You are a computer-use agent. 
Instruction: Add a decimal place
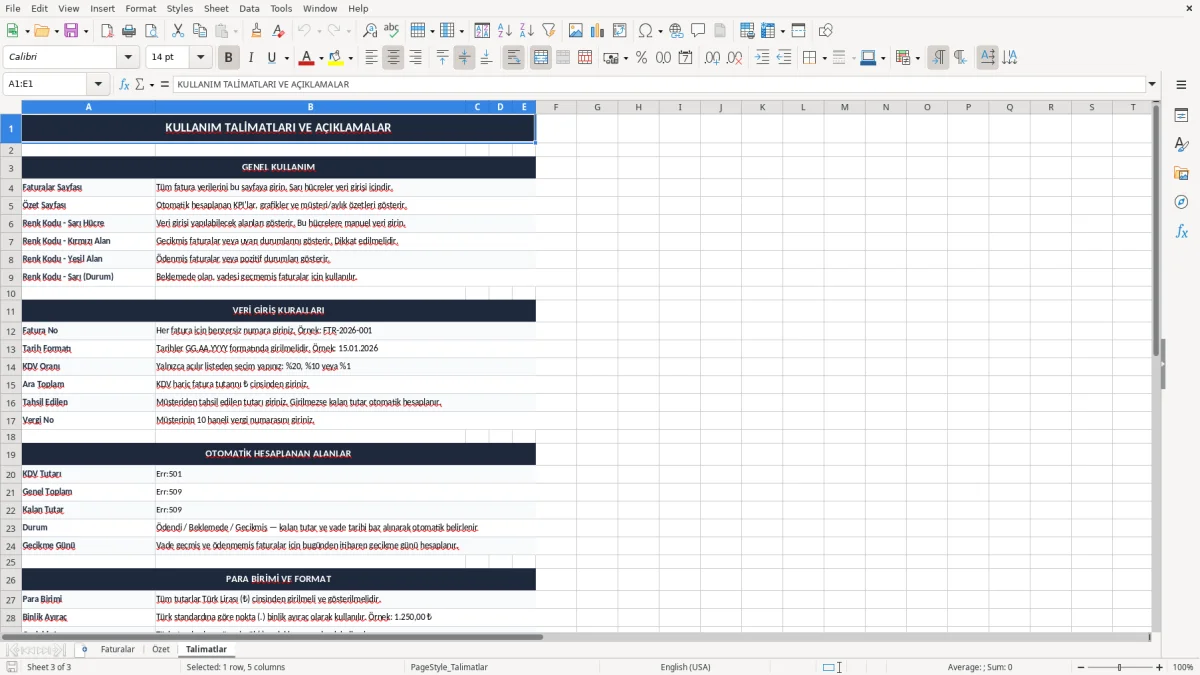click(712, 58)
